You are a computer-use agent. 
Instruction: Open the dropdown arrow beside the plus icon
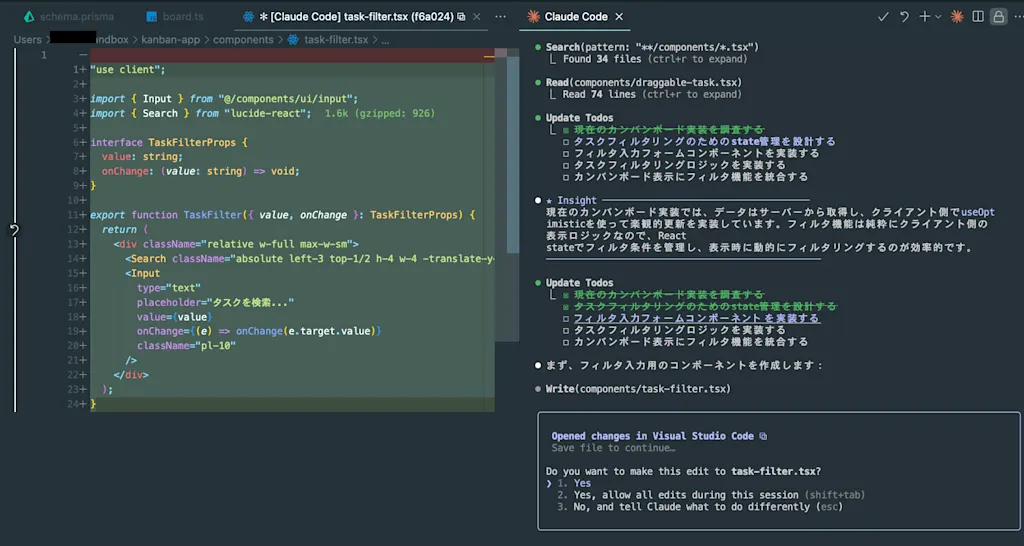click(x=938, y=17)
